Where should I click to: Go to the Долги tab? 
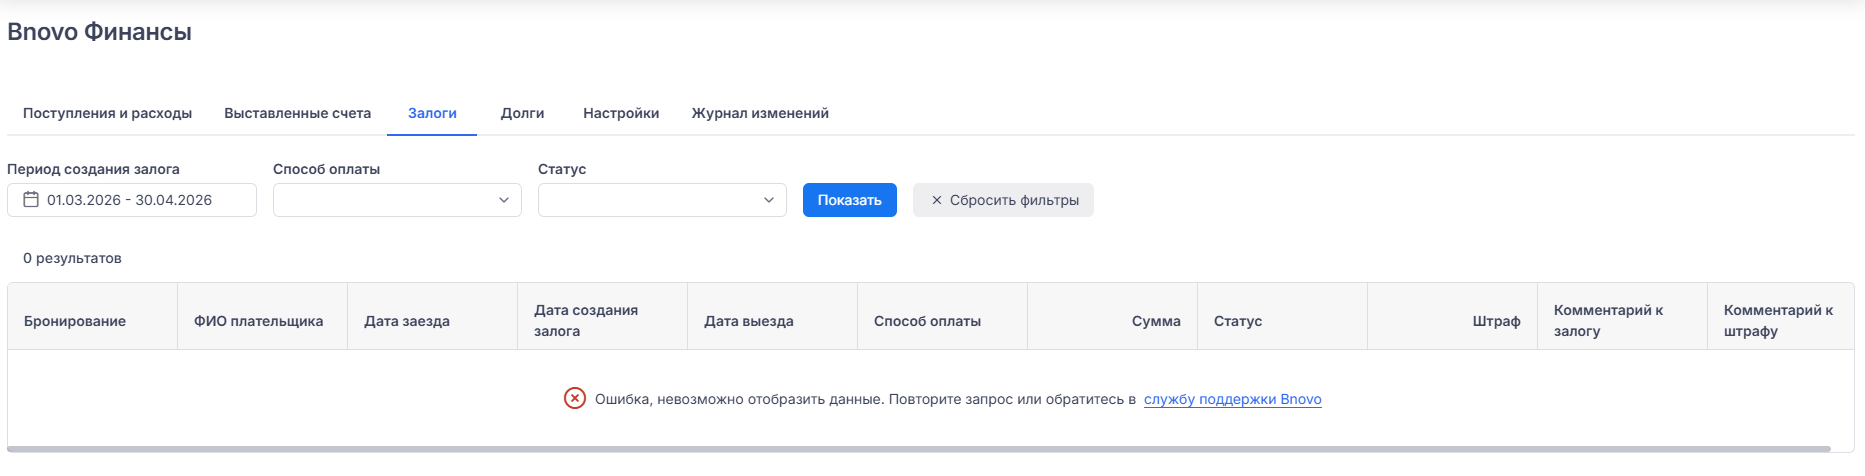click(x=522, y=113)
